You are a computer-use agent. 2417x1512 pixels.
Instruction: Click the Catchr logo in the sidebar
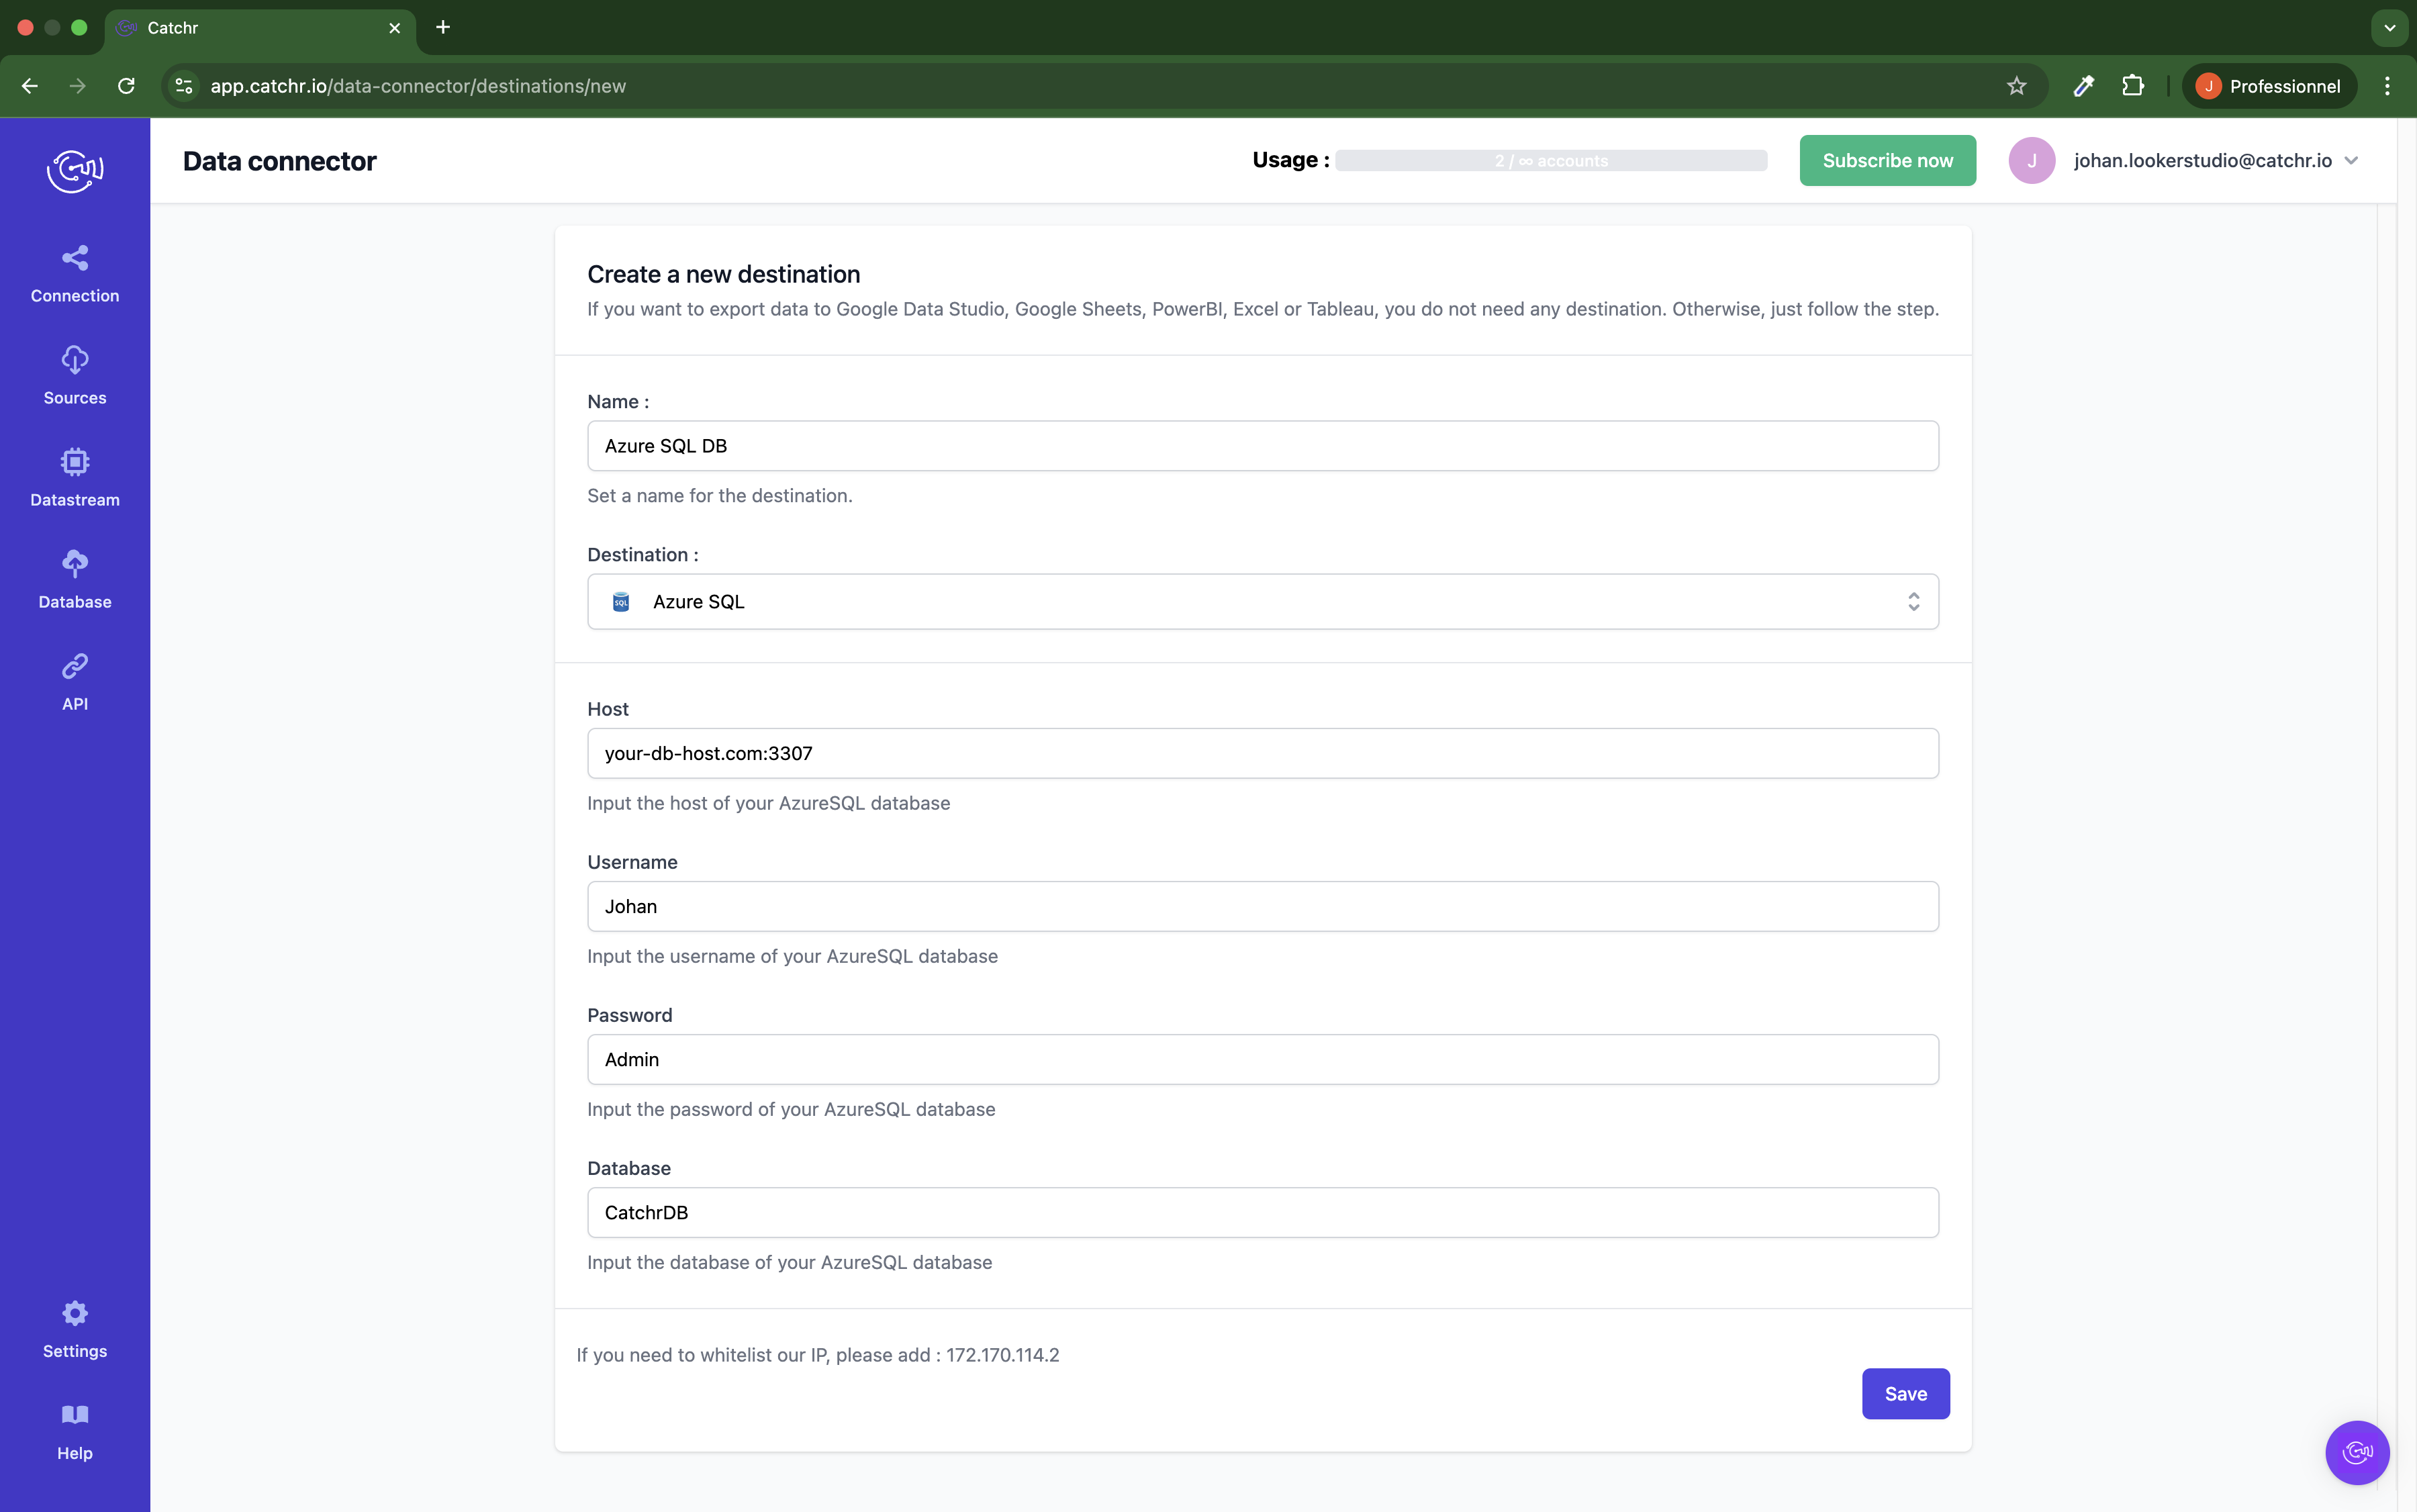click(75, 171)
